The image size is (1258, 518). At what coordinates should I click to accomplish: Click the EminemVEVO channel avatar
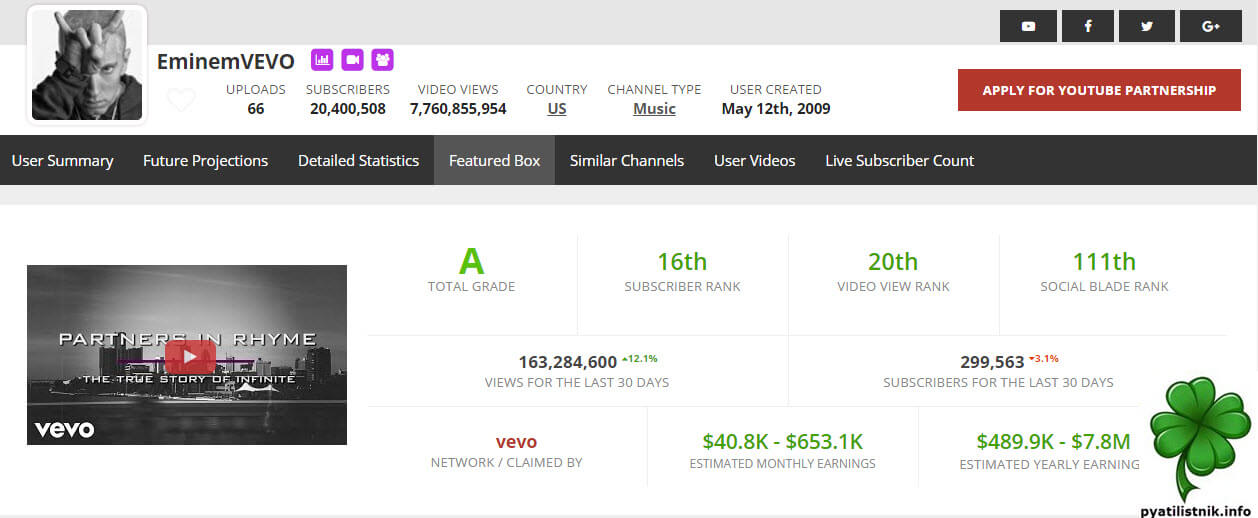coord(87,64)
